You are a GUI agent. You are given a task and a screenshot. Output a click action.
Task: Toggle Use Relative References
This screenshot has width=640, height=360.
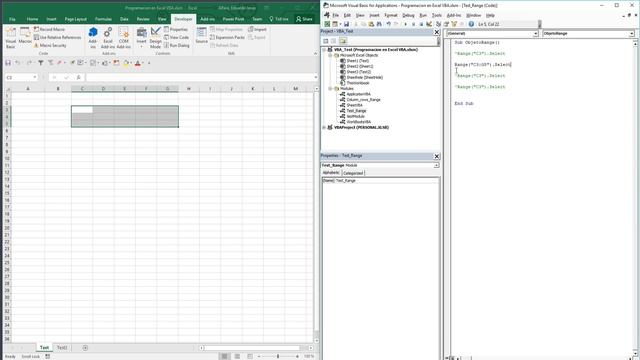(57, 37)
